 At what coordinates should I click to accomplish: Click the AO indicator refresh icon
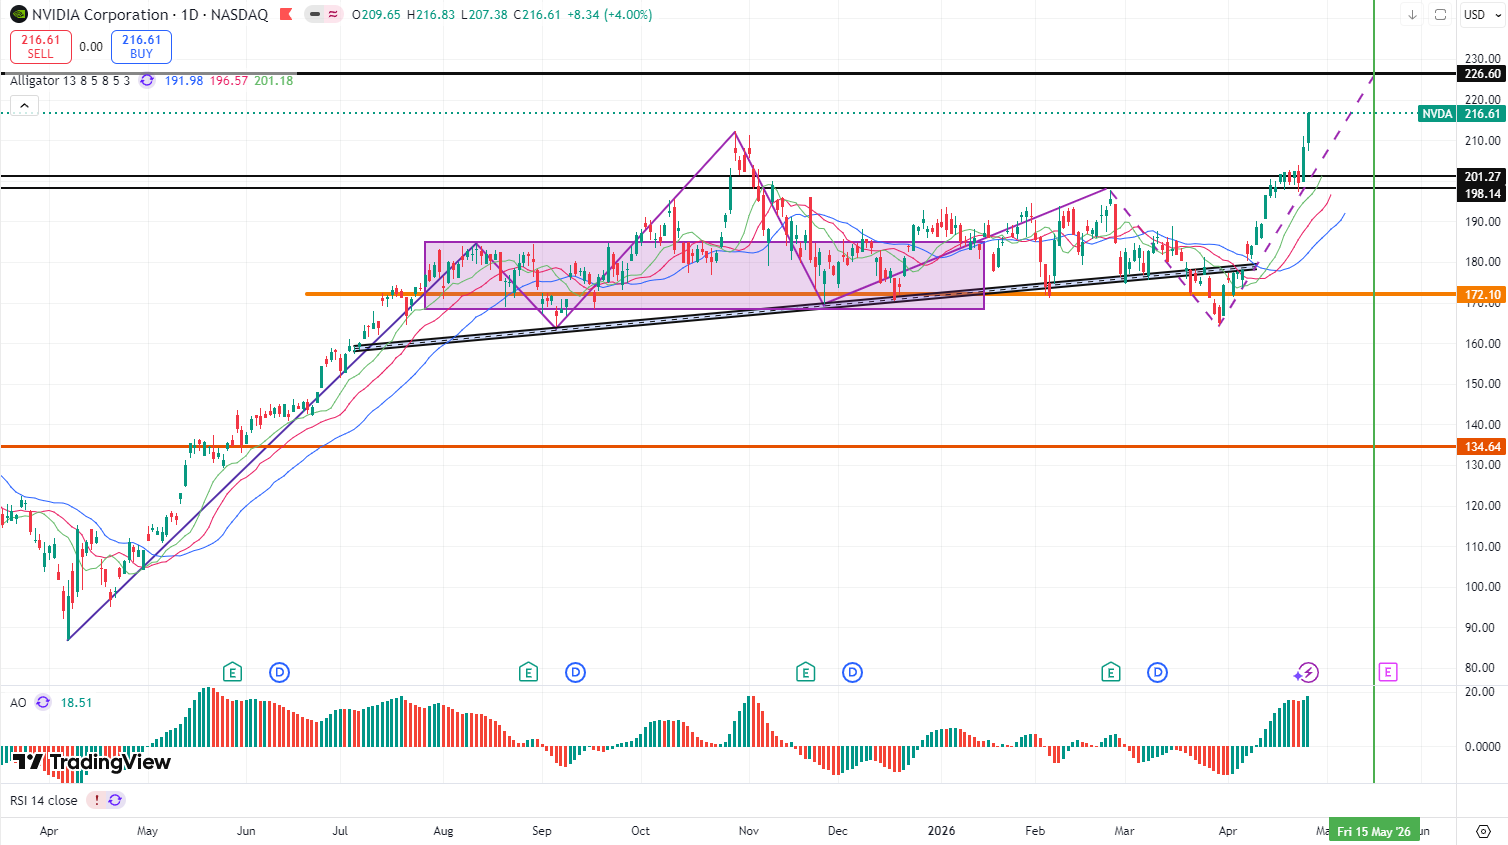click(x=43, y=703)
